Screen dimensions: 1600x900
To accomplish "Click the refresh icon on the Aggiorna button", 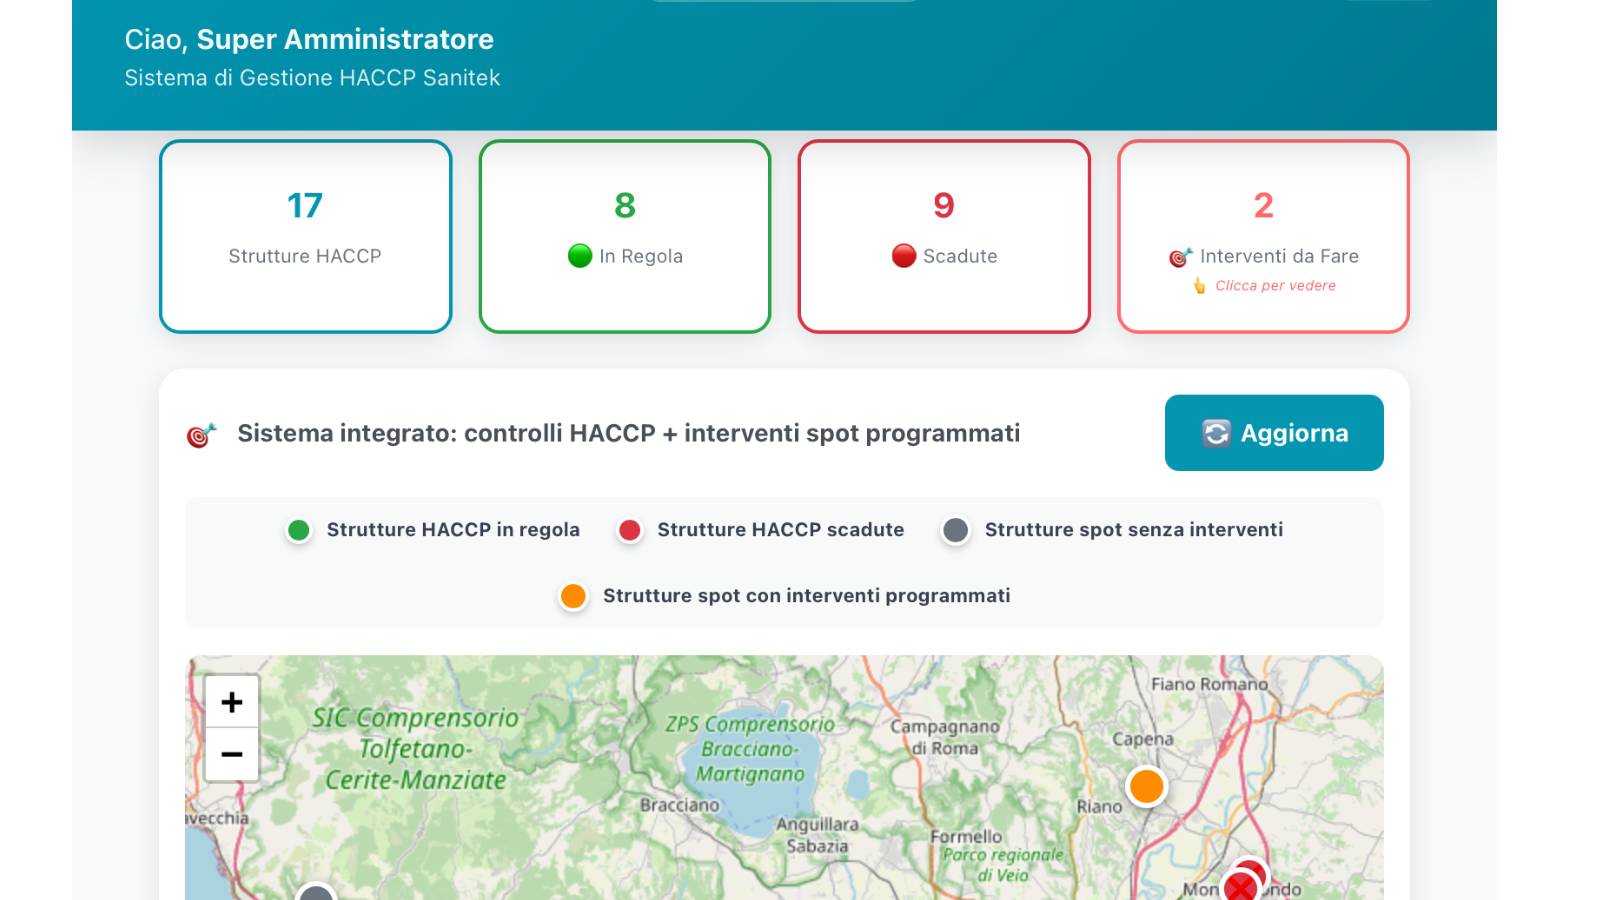I will point(1215,433).
